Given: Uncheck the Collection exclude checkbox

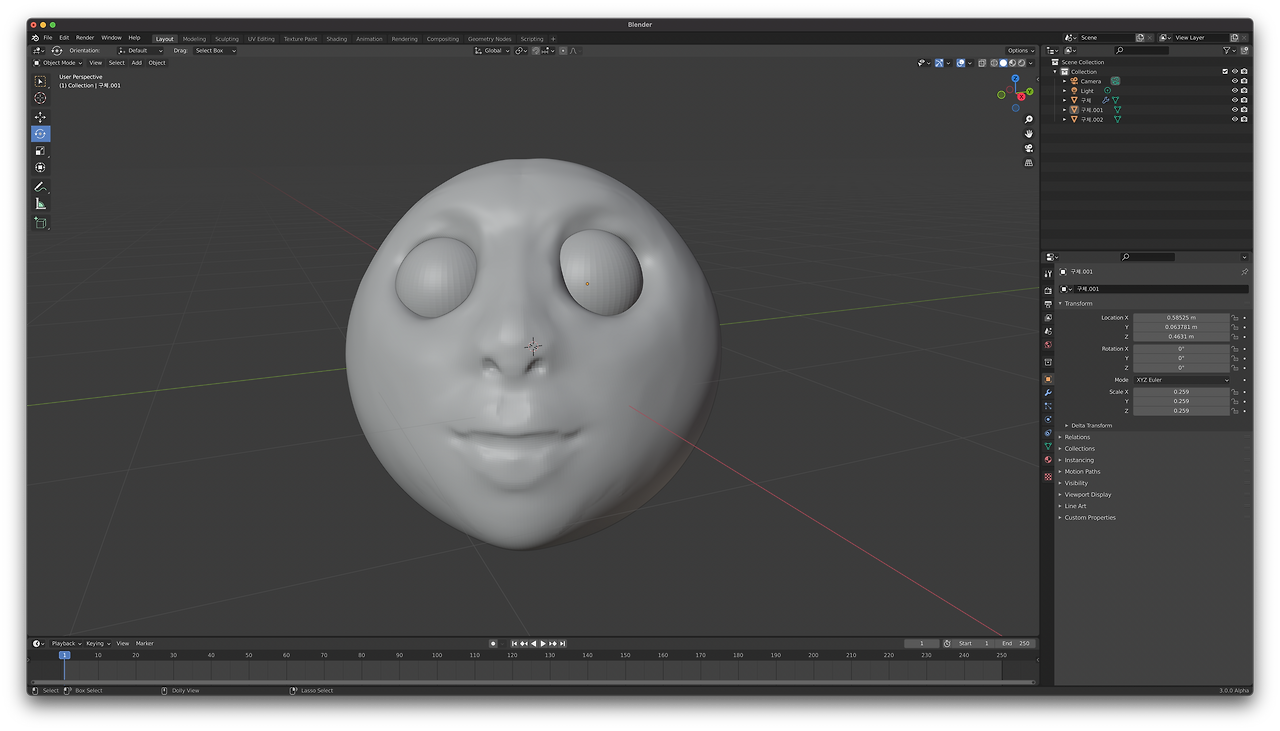Looking at the screenshot, I should [1224, 72].
